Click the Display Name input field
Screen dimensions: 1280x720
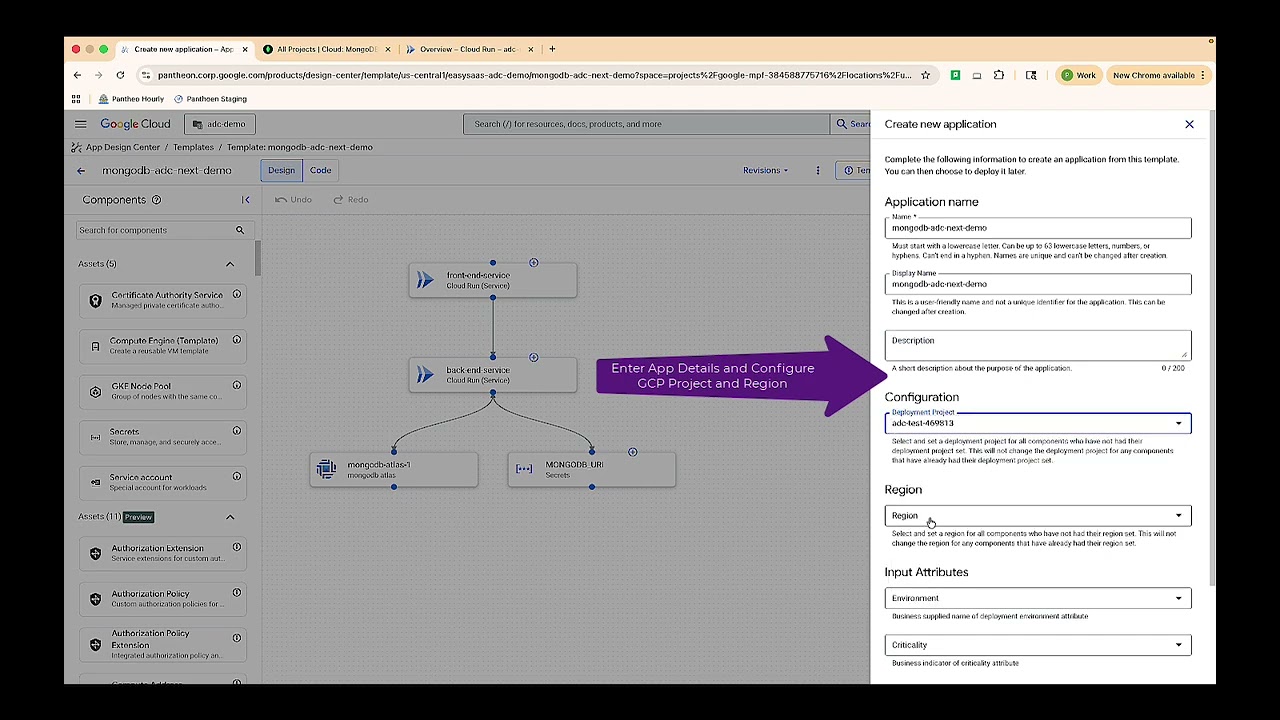[1038, 284]
